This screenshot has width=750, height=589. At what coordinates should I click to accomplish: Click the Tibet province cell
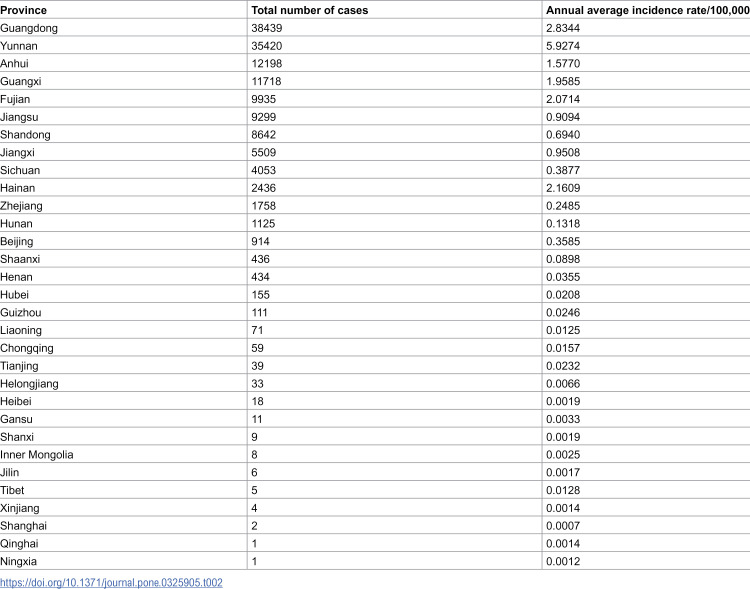12,490
